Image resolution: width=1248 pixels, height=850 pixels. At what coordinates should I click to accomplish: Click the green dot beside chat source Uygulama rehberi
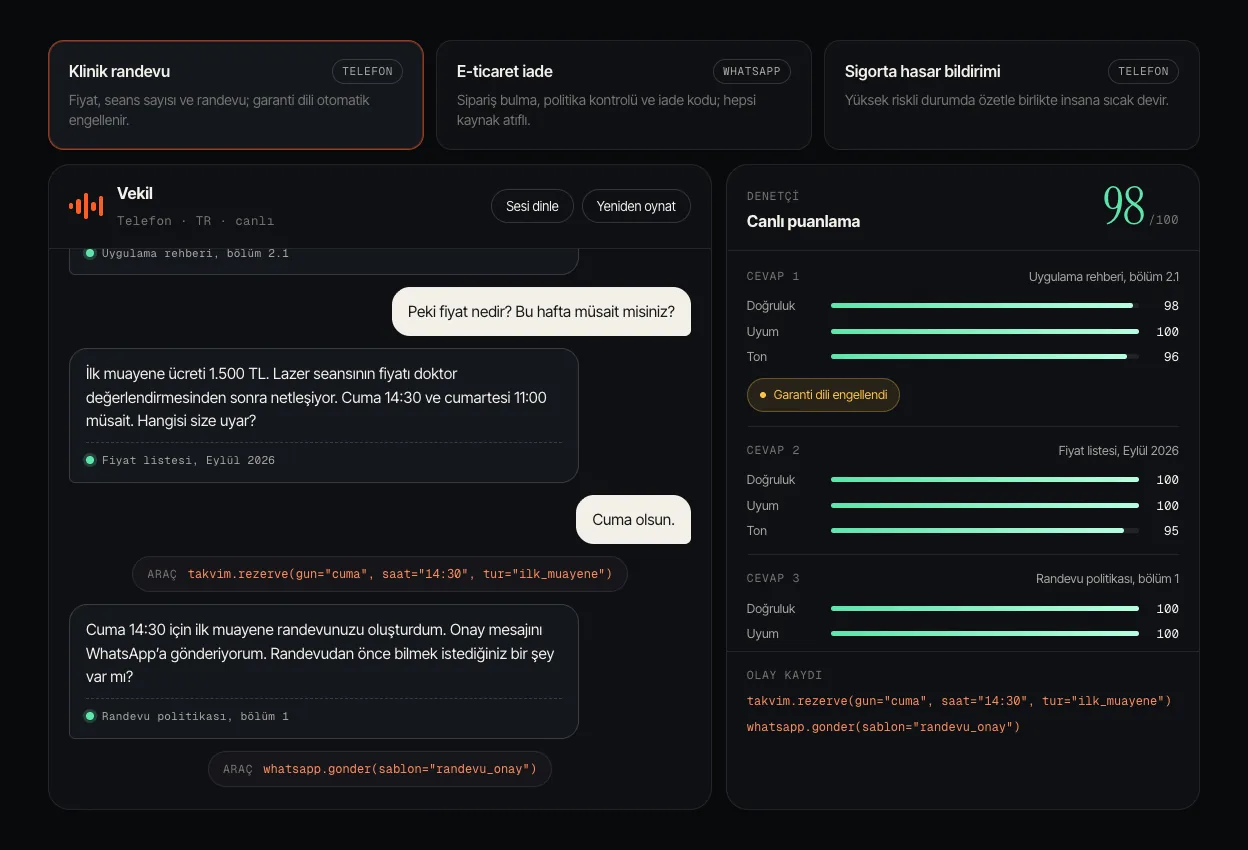click(x=90, y=253)
